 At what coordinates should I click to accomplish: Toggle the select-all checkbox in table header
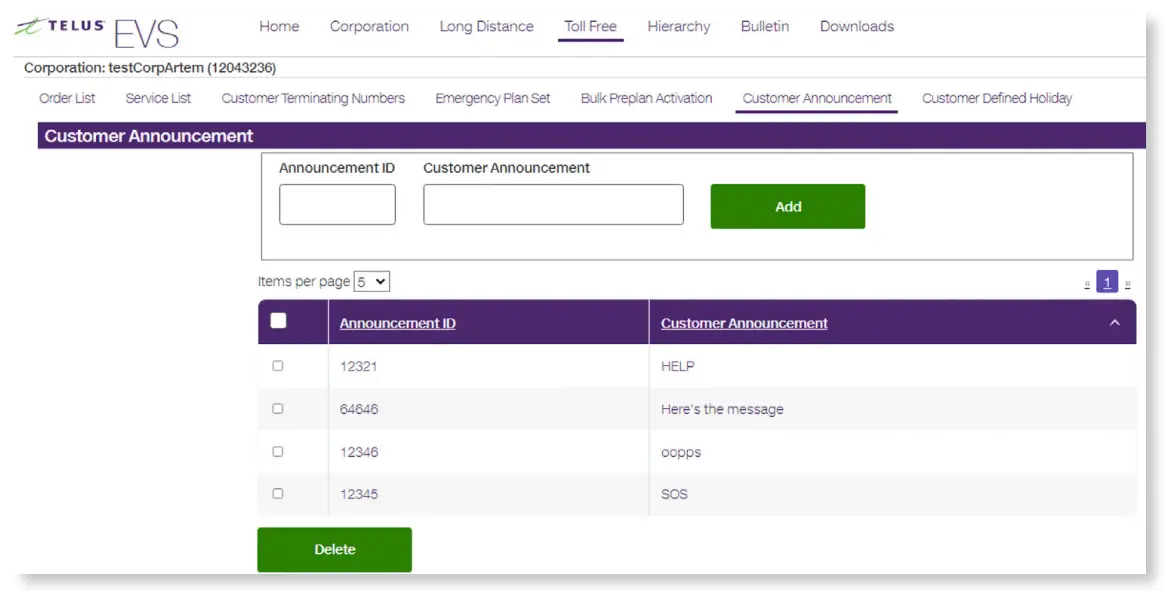(x=278, y=321)
